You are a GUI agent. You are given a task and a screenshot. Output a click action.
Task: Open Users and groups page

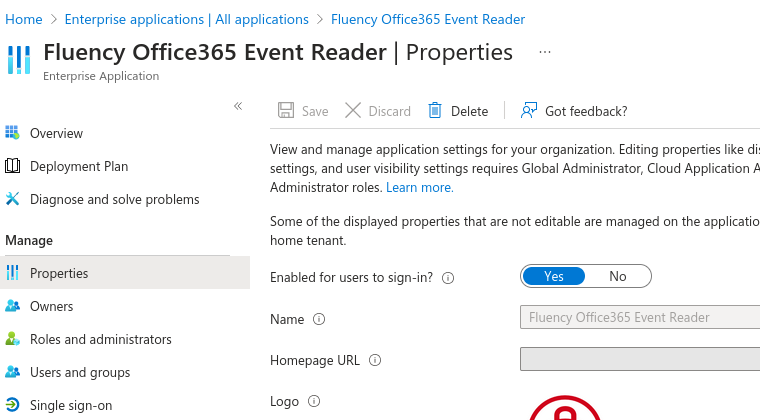pos(80,372)
